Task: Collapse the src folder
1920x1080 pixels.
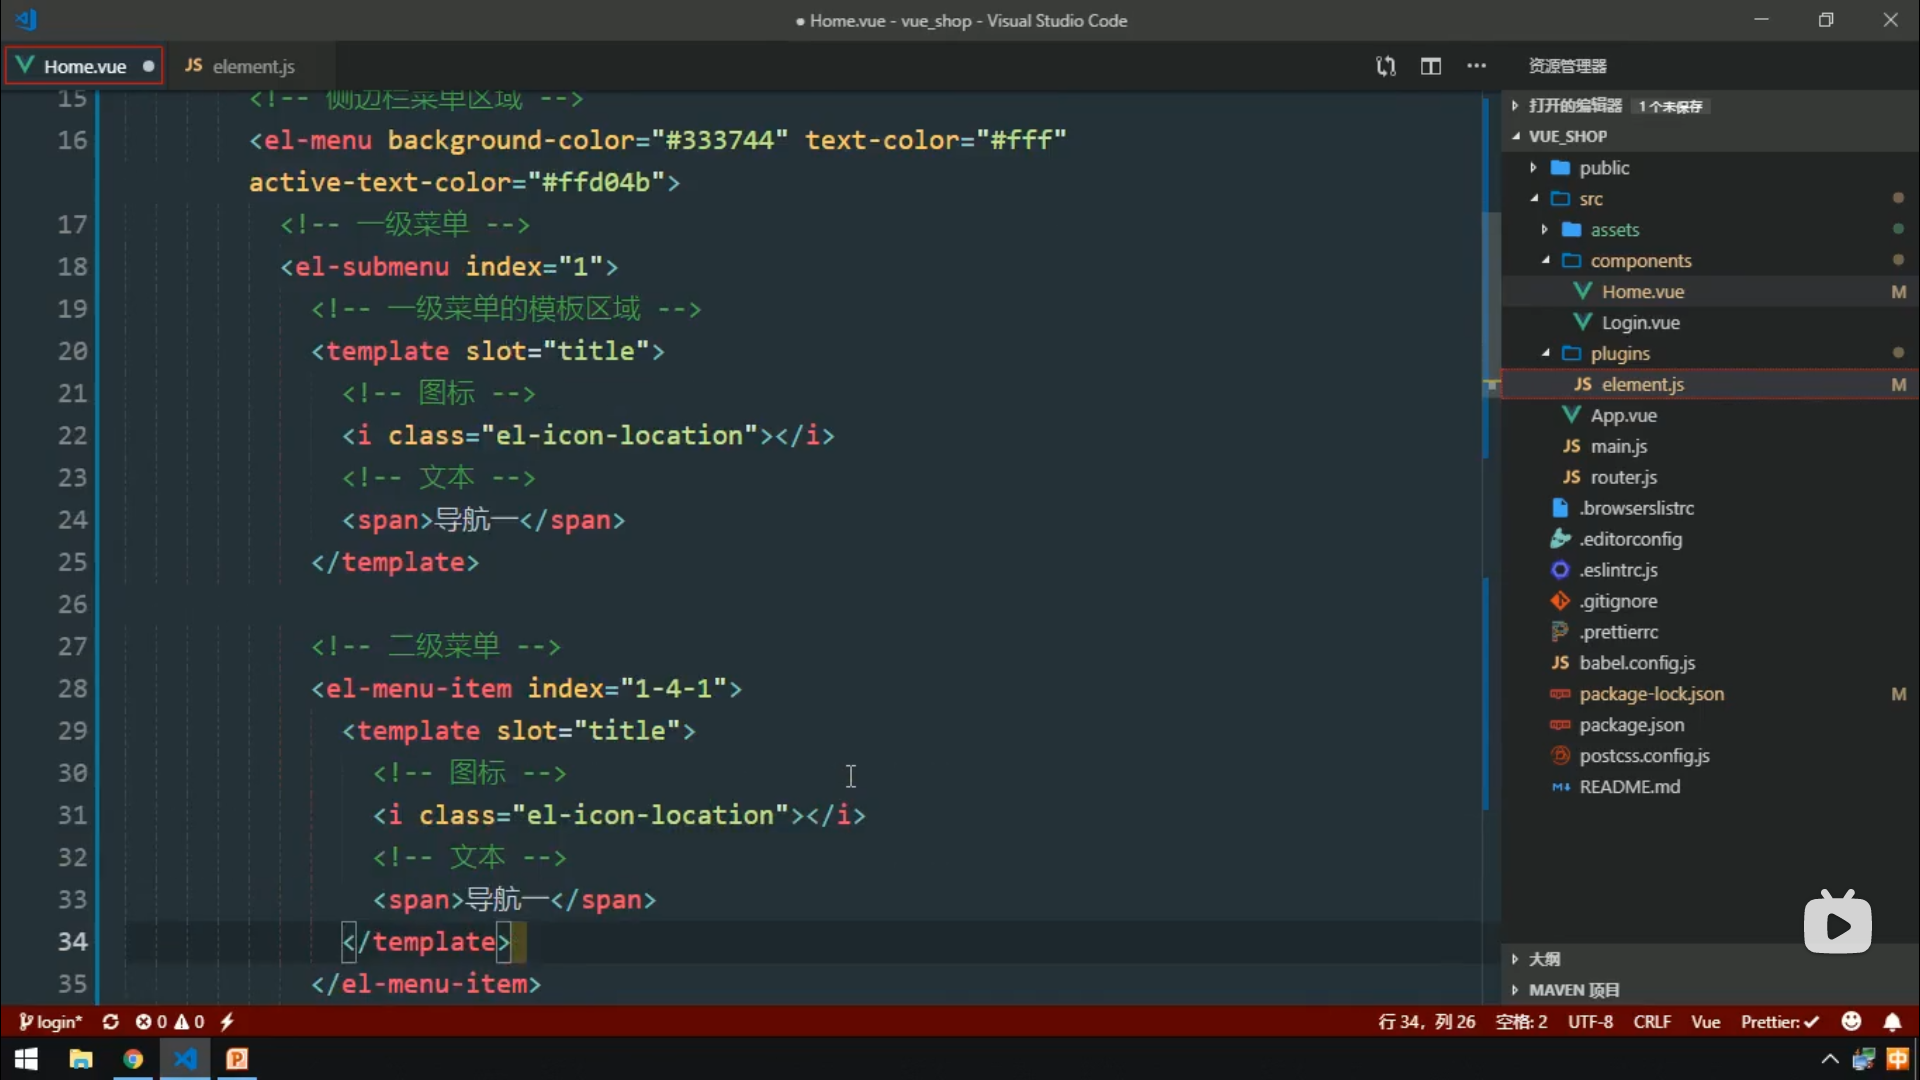Action: tap(1533, 199)
